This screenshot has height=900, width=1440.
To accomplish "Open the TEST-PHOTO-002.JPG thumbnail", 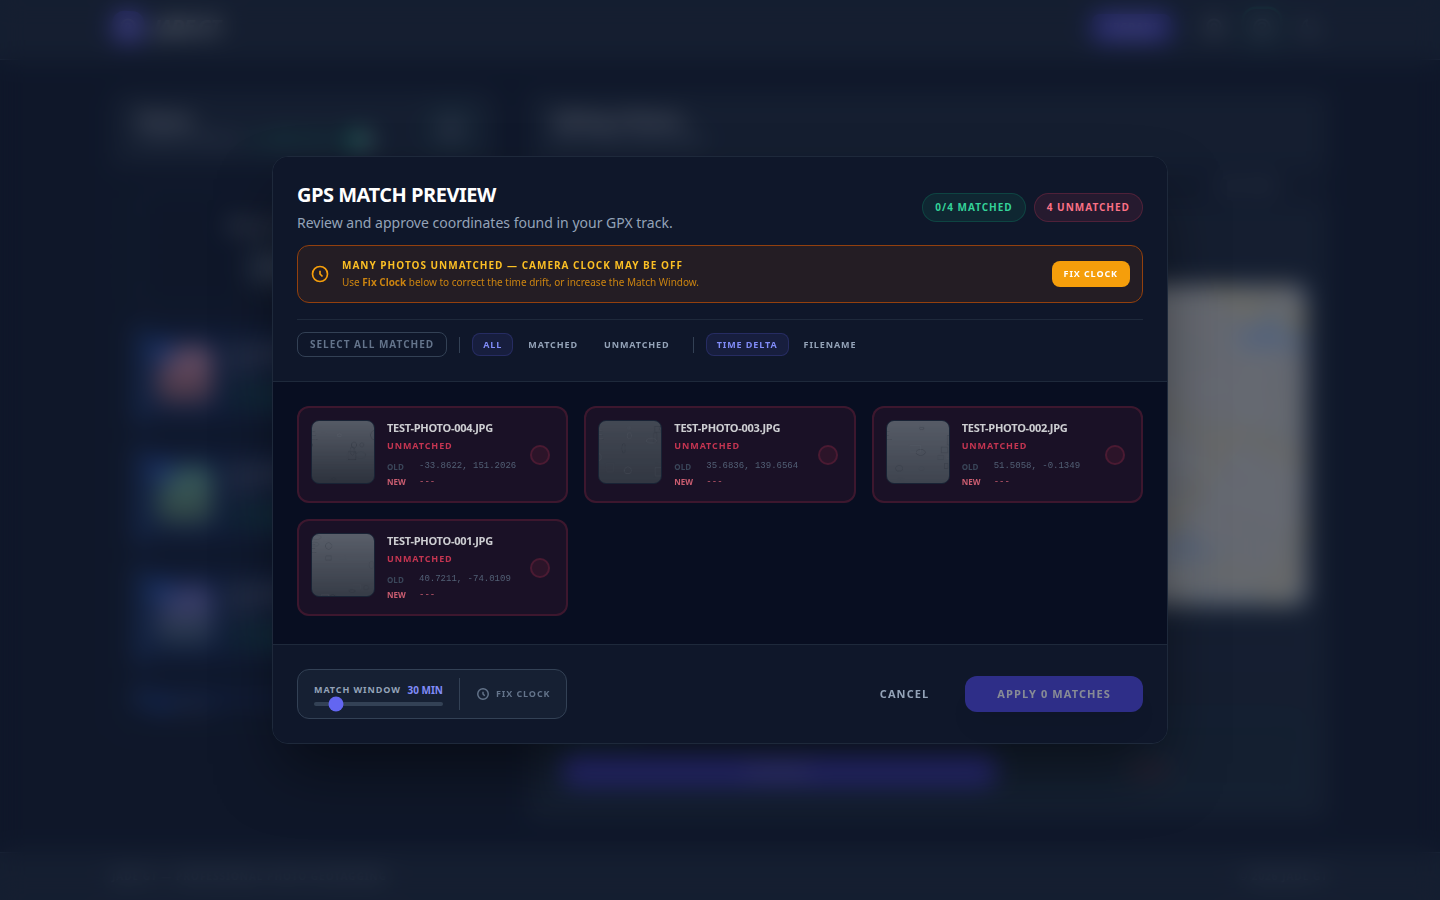I will click(918, 452).
